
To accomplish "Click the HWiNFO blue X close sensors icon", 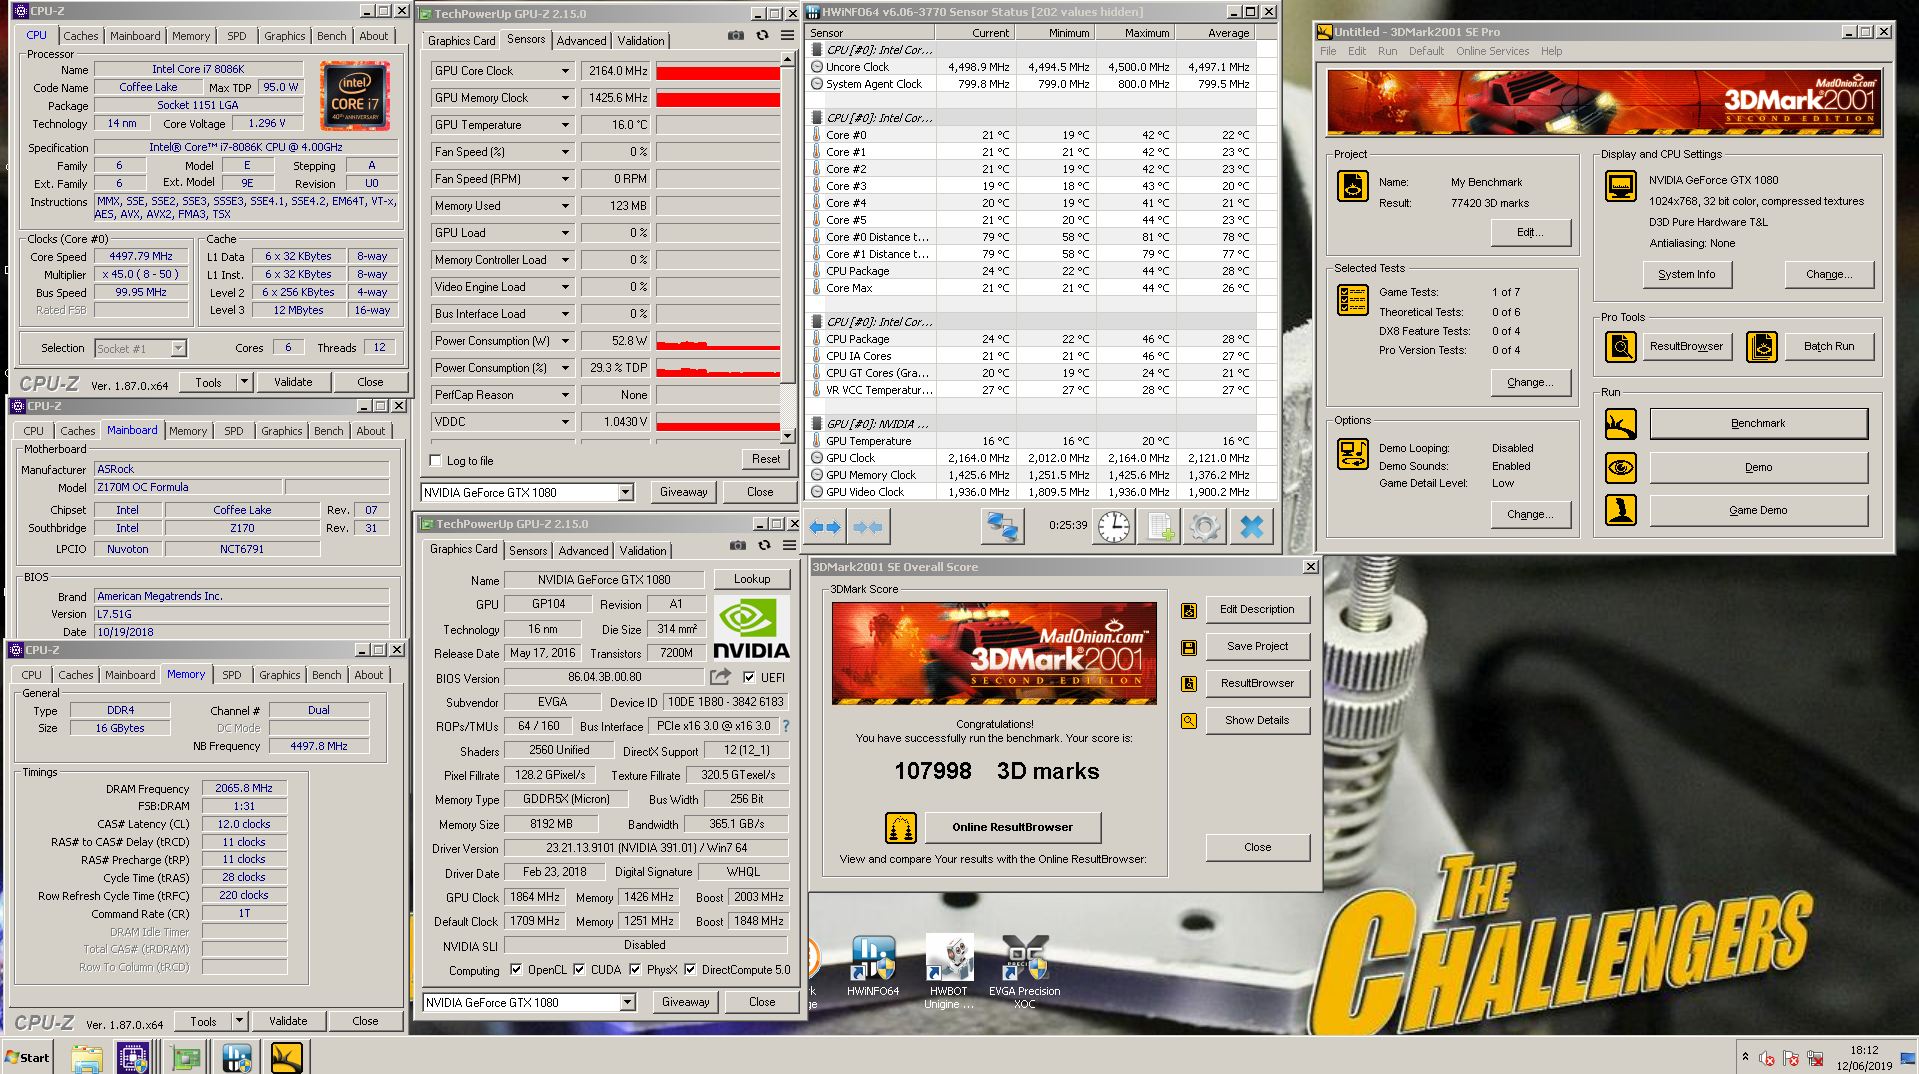I will [1252, 526].
